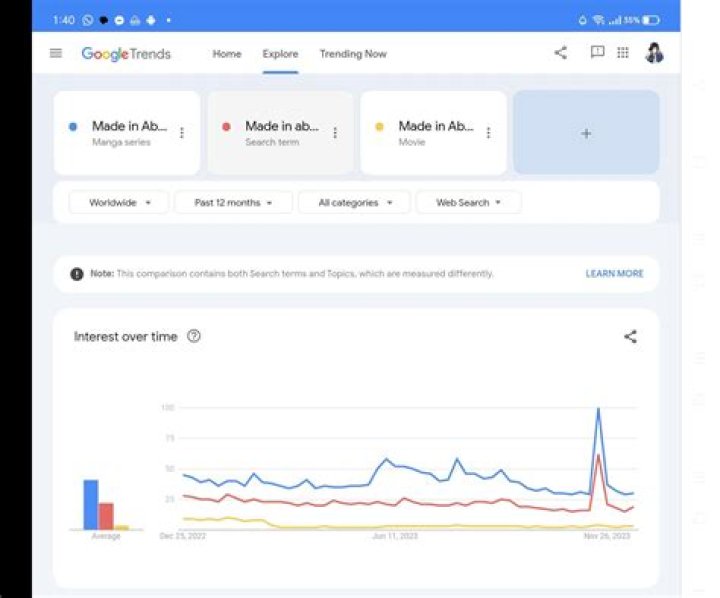Image resolution: width=720 pixels, height=598 pixels.
Task: Add a comparison term with plus card
Action: (x=586, y=133)
